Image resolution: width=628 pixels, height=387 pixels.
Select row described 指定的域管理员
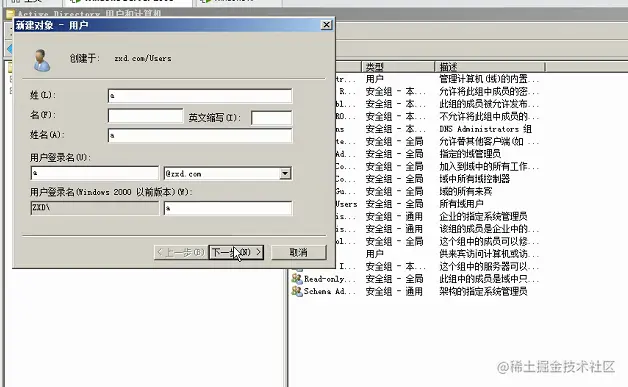coord(470,154)
